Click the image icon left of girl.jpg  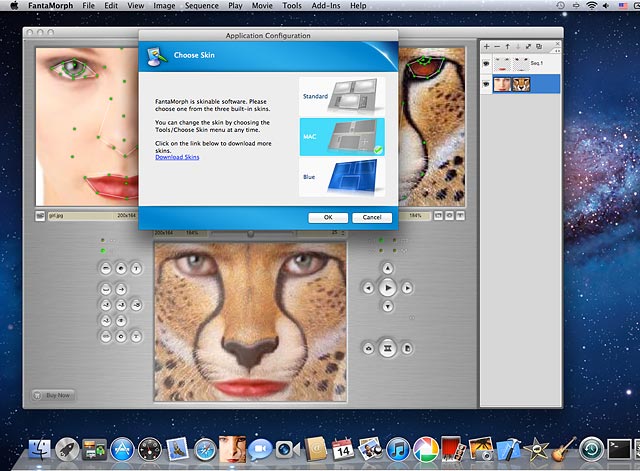click(x=40, y=216)
